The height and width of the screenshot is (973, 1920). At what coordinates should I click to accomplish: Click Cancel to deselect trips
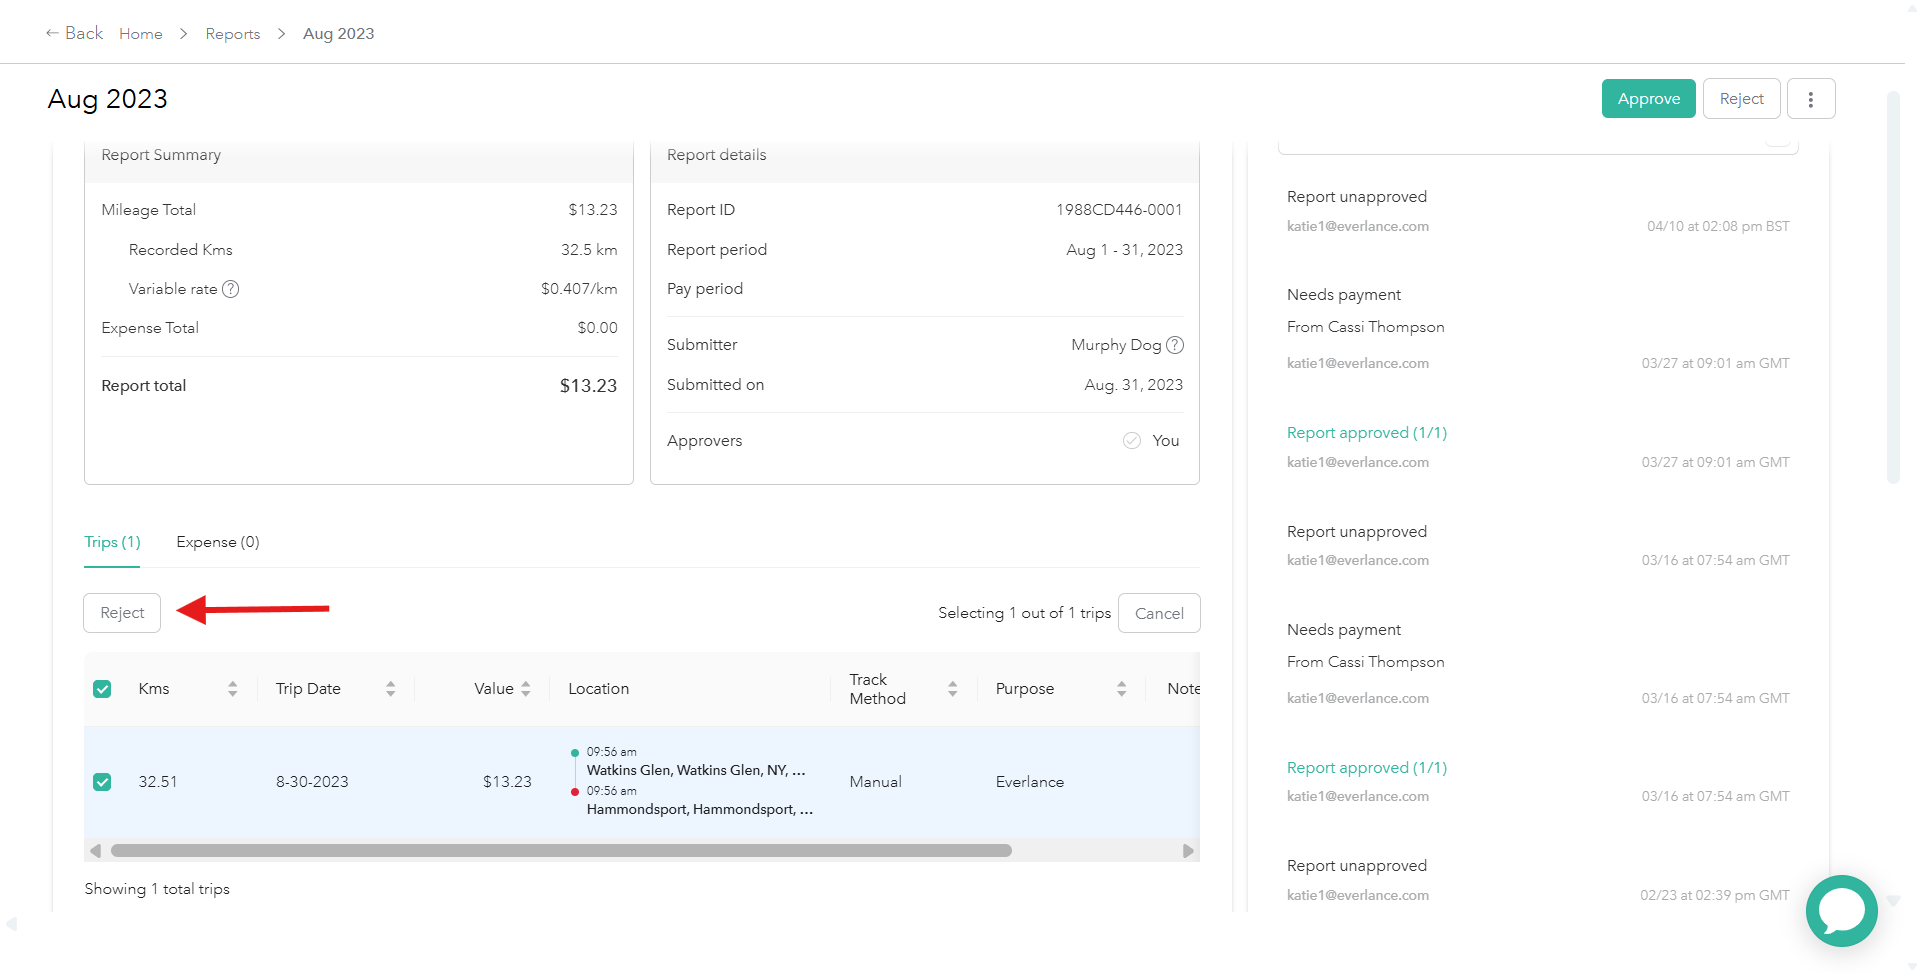[x=1158, y=613]
